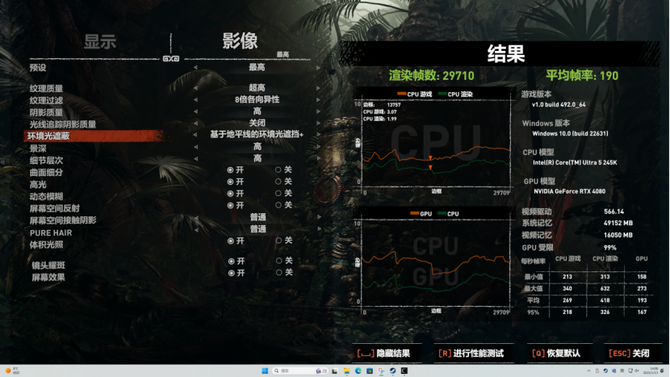The width and height of the screenshot is (670, 377).
Task: Click the Steam icon in the system tray
Action: click(605, 371)
